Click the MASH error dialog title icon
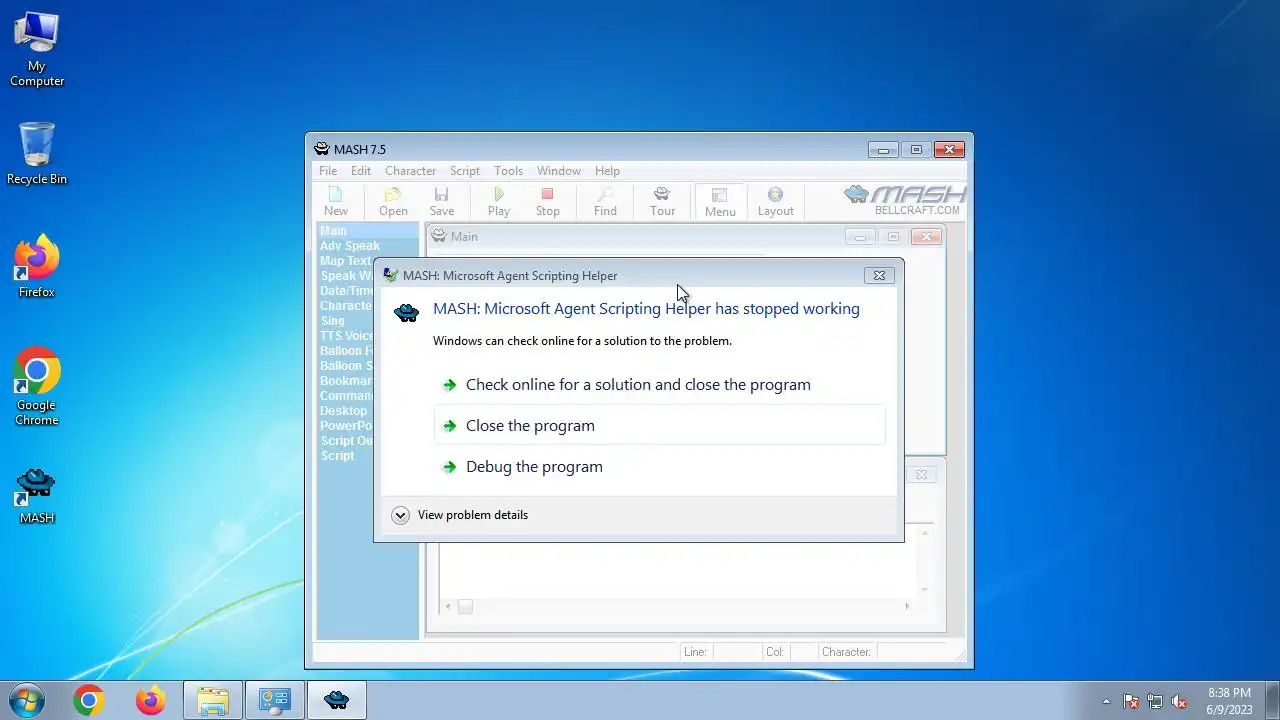The image size is (1280, 720). point(390,275)
